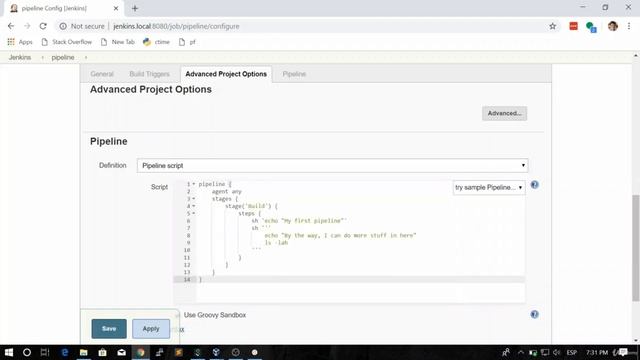Collapse the code fold on line 1
The height and width of the screenshot is (360, 640).
point(194,184)
